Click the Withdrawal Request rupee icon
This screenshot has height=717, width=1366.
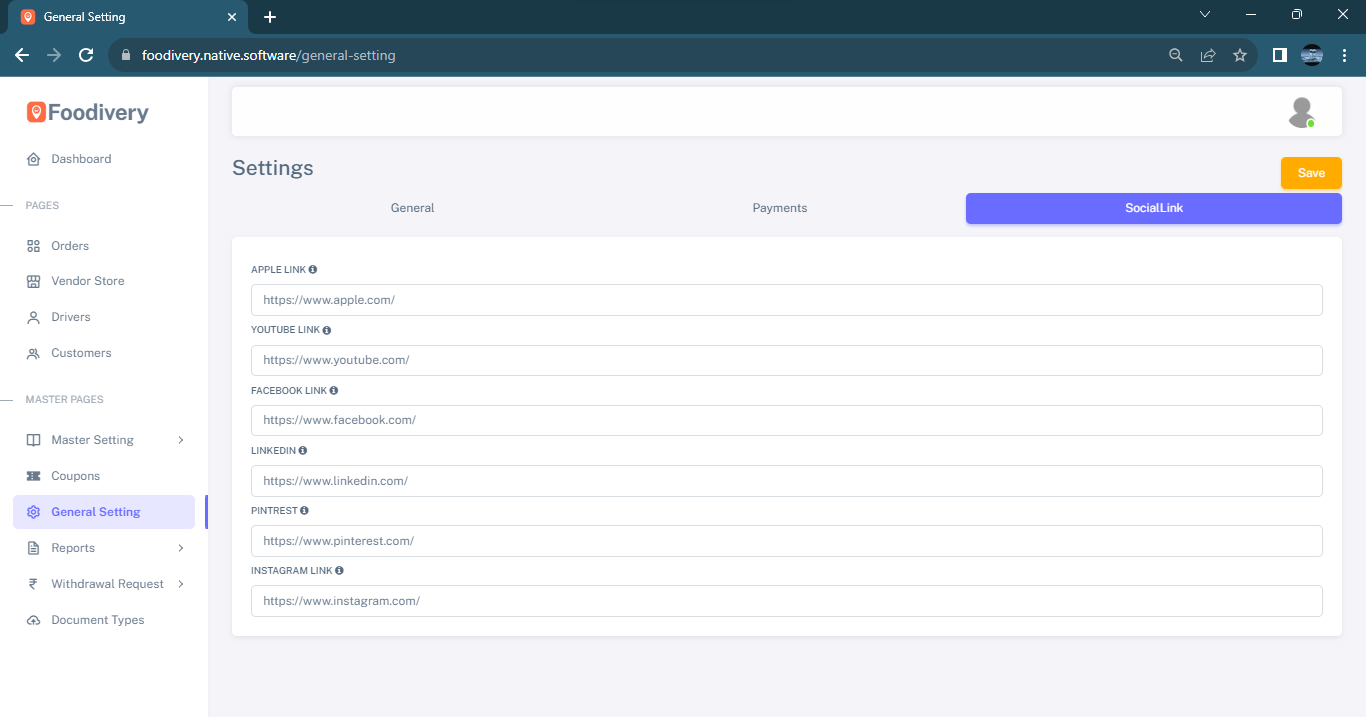33,584
